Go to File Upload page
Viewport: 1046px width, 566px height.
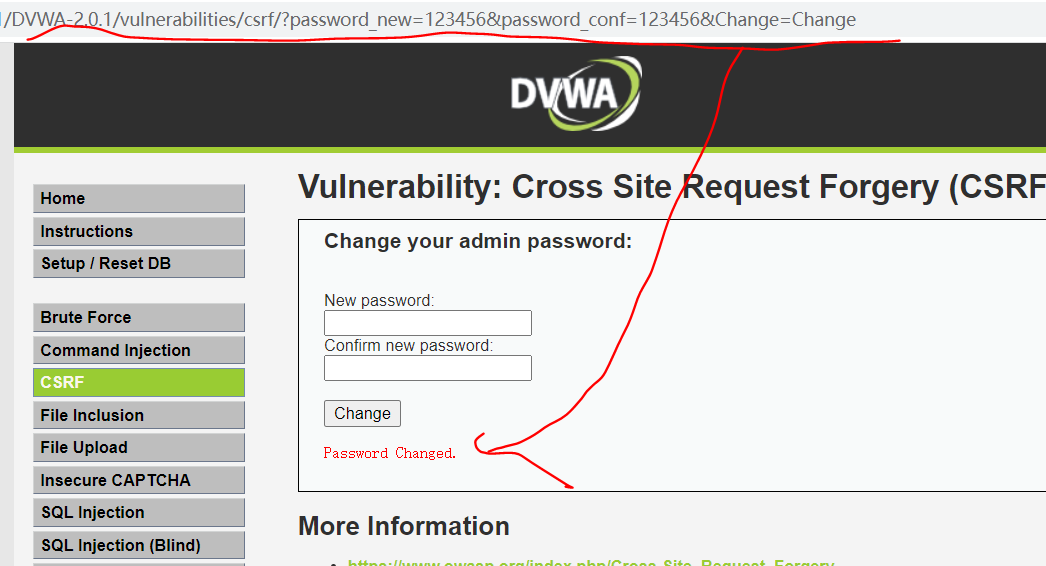point(139,447)
